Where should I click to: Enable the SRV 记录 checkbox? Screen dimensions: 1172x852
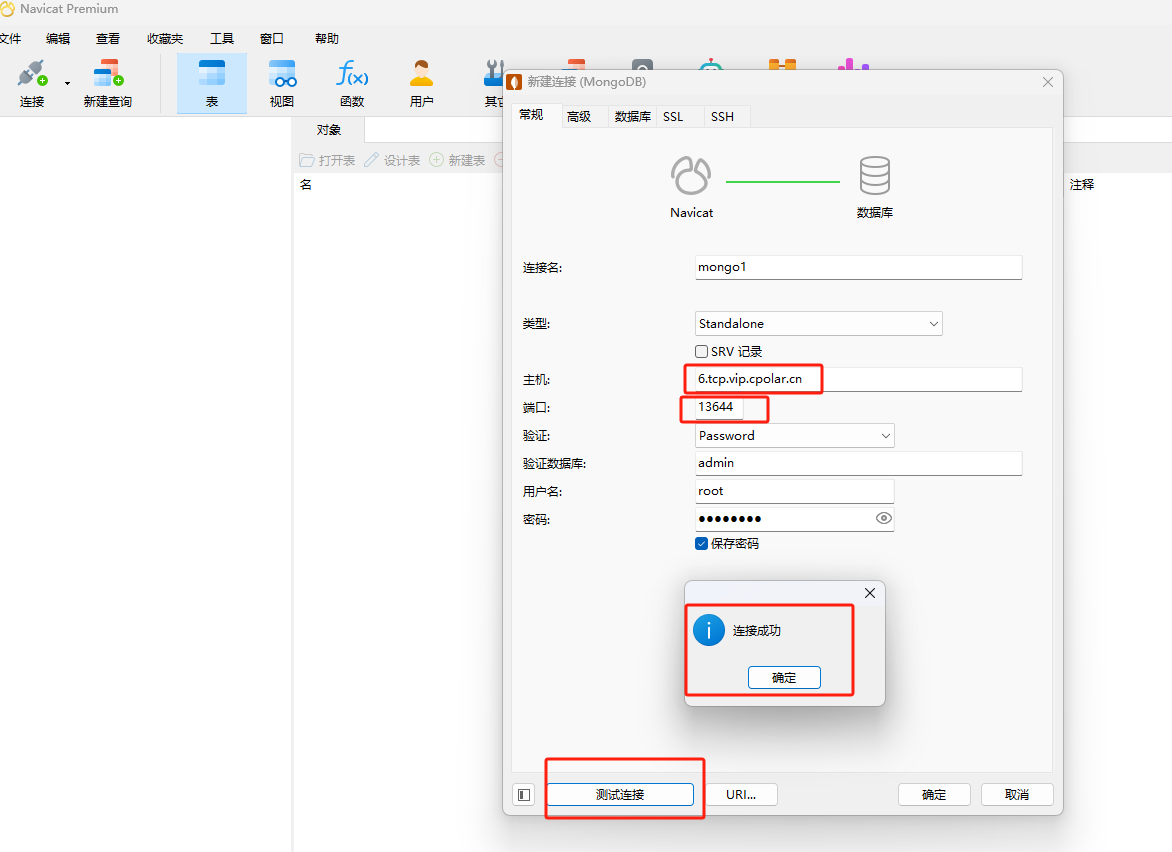701,351
